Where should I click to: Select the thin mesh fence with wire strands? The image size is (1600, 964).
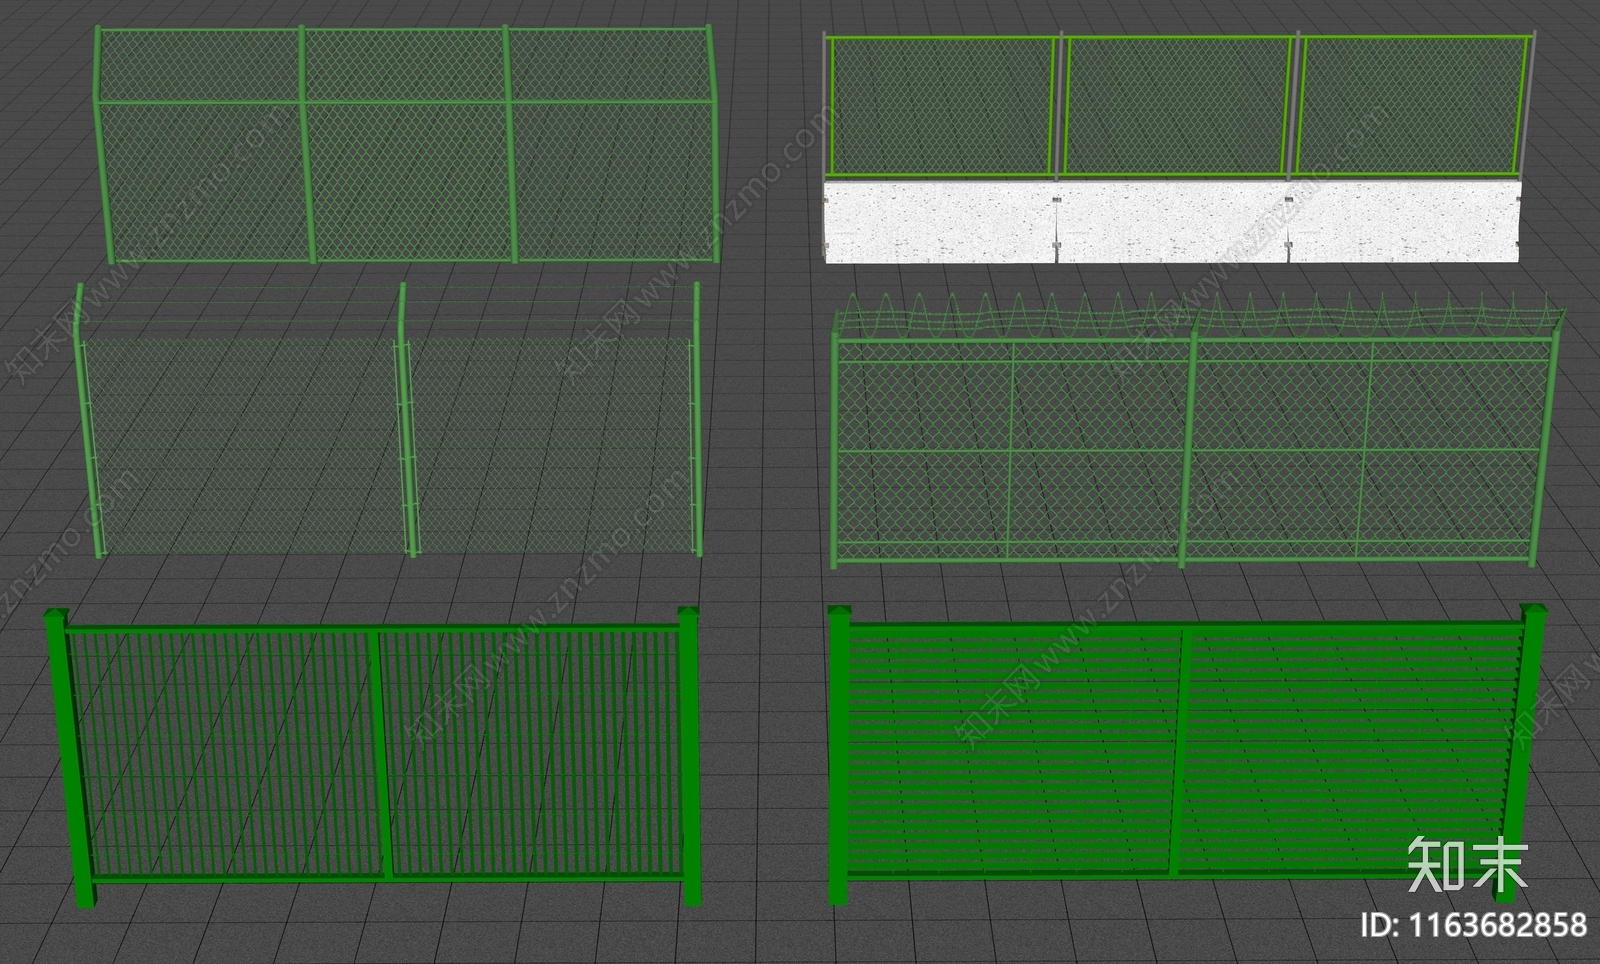click(x=390, y=419)
